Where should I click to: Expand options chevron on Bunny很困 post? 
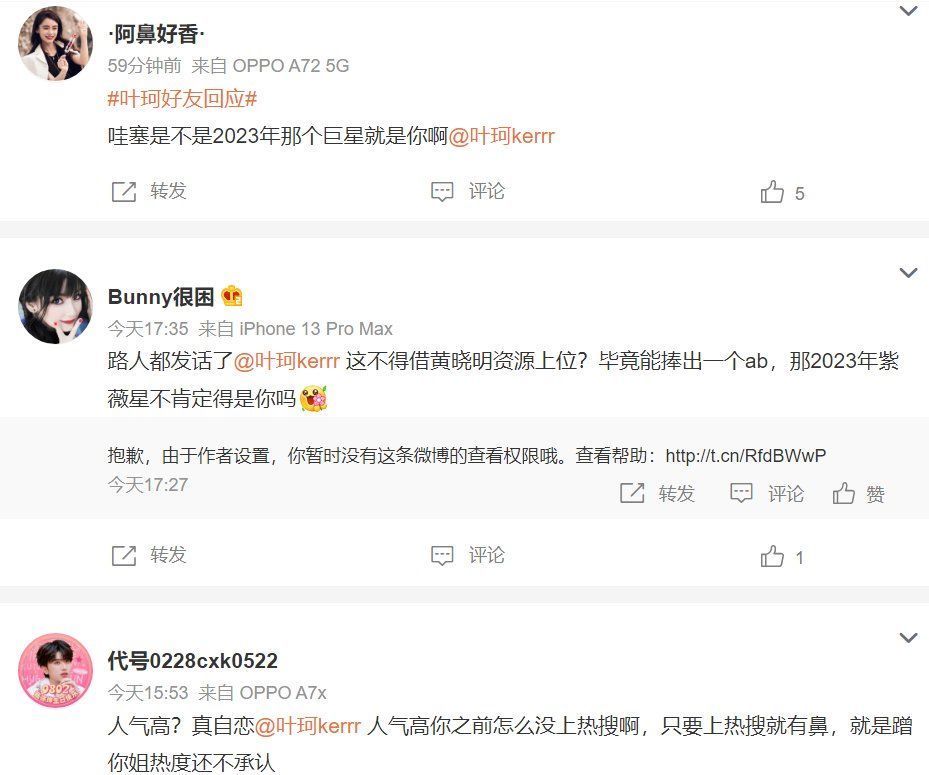pyautogui.click(x=908, y=273)
